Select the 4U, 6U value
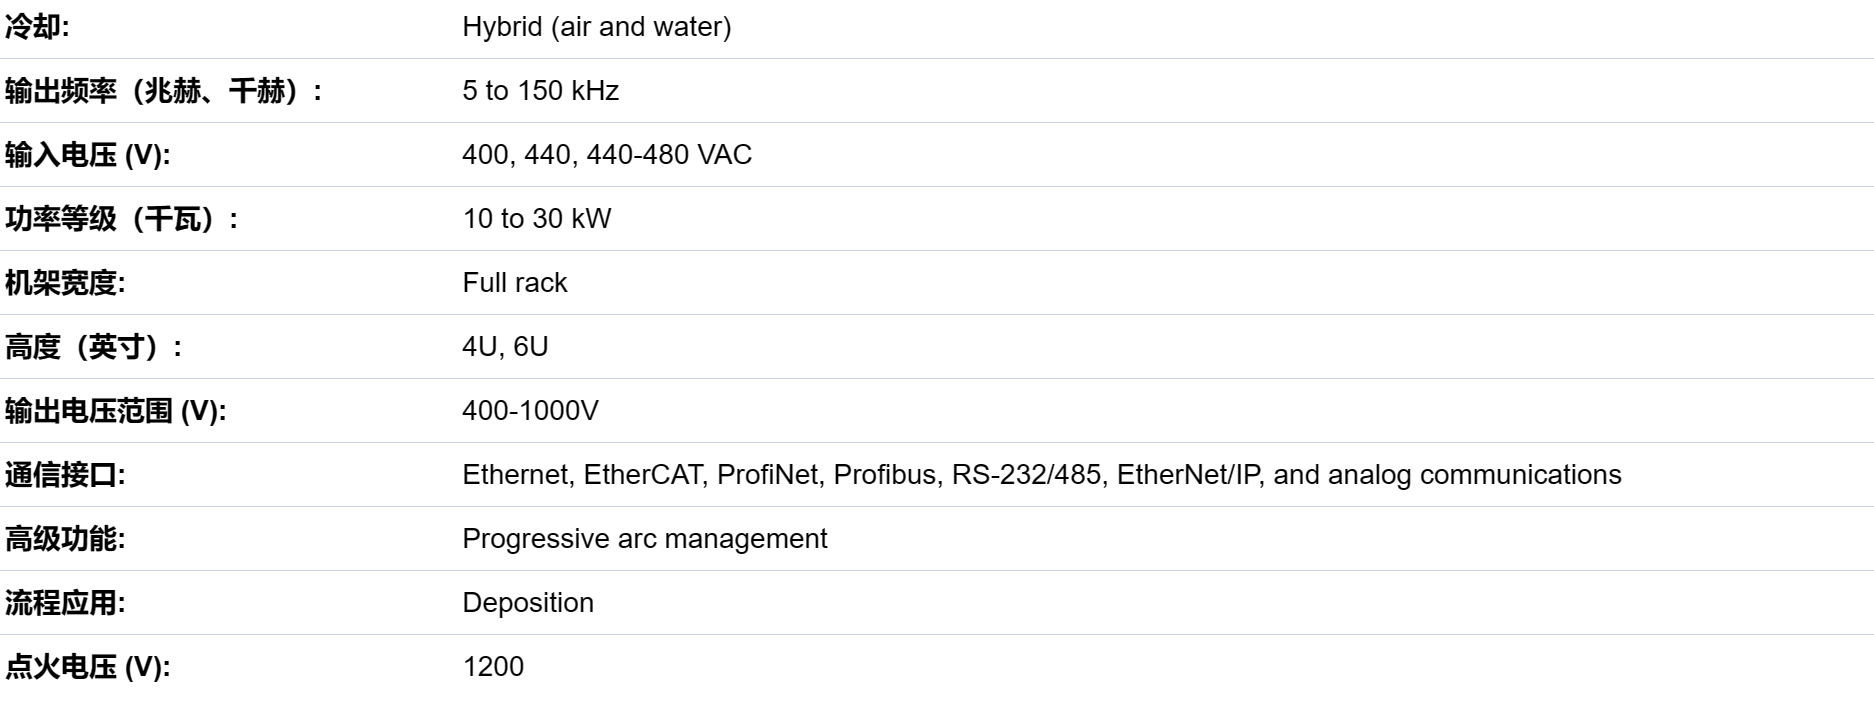Image resolution: width=1874 pixels, height=713 pixels. tap(505, 347)
